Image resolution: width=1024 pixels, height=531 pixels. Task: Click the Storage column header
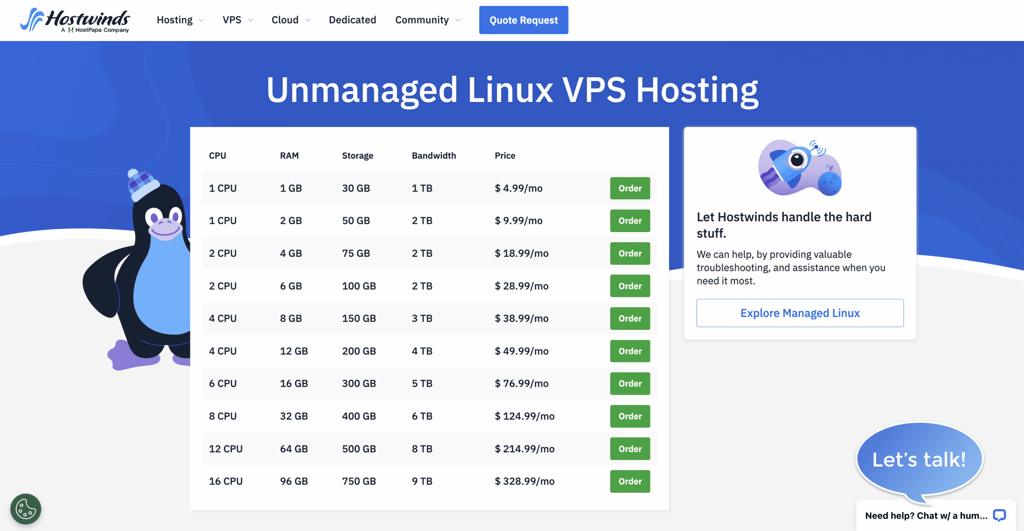(358, 155)
